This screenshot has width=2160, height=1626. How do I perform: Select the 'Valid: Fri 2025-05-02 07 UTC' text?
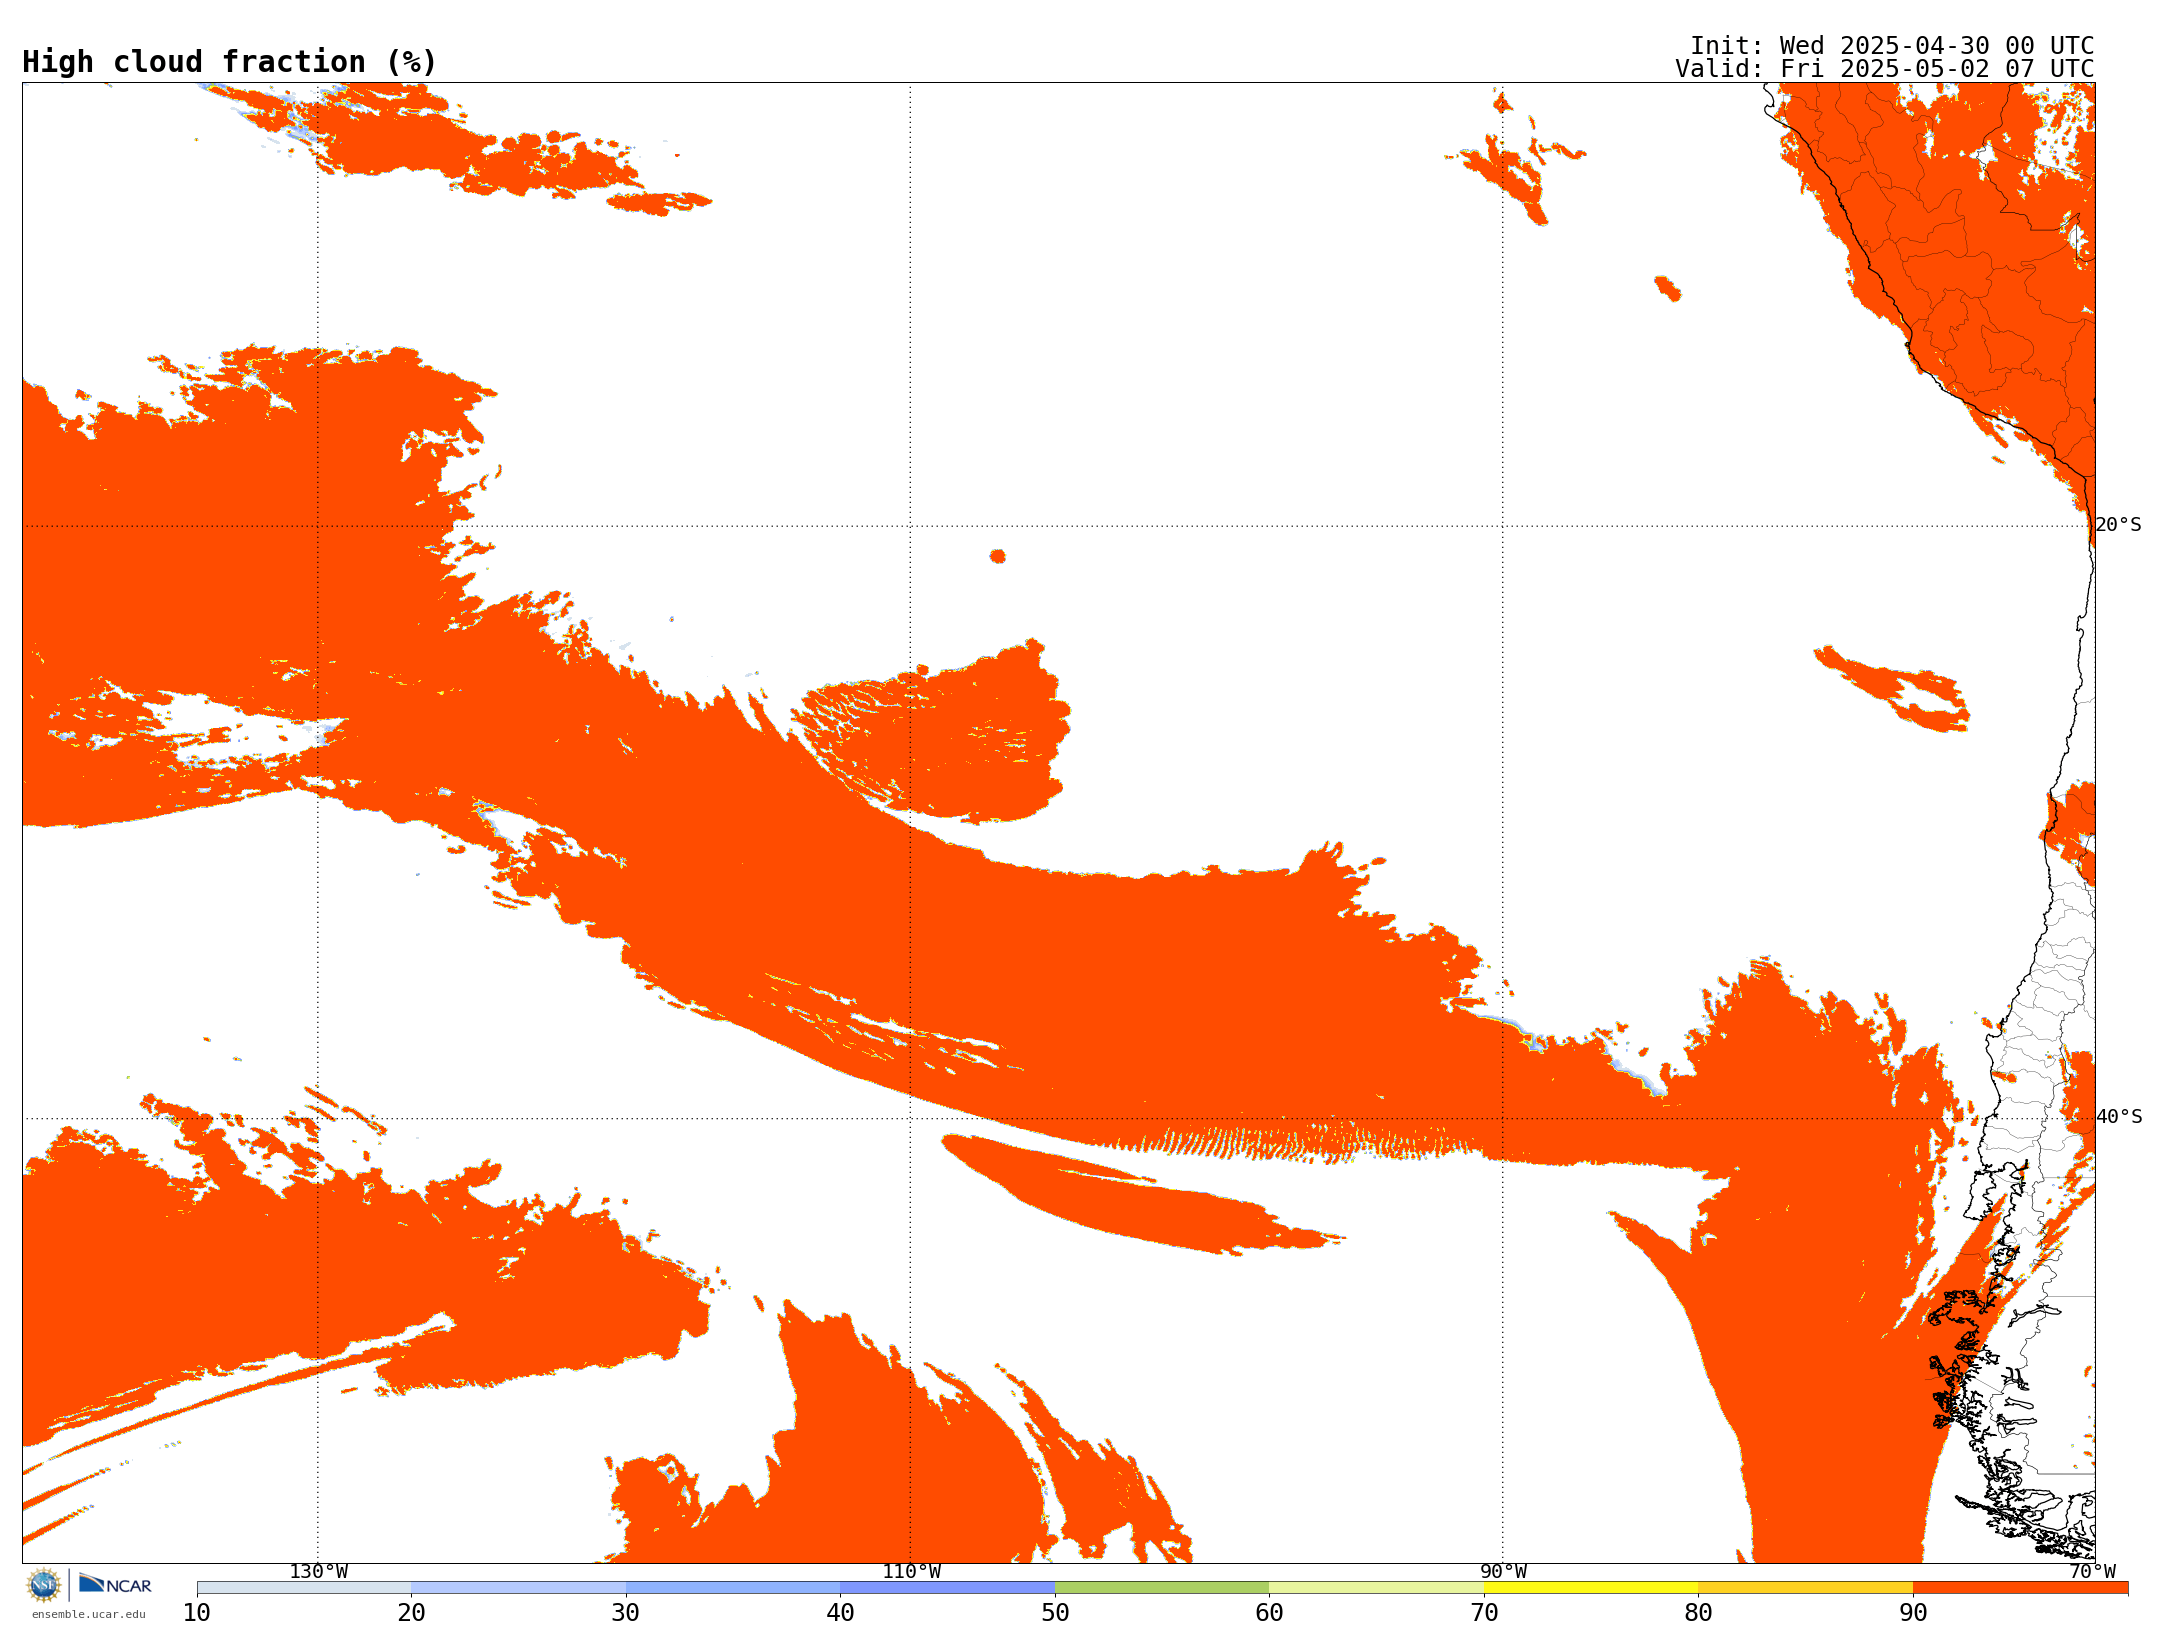point(1885,69)
